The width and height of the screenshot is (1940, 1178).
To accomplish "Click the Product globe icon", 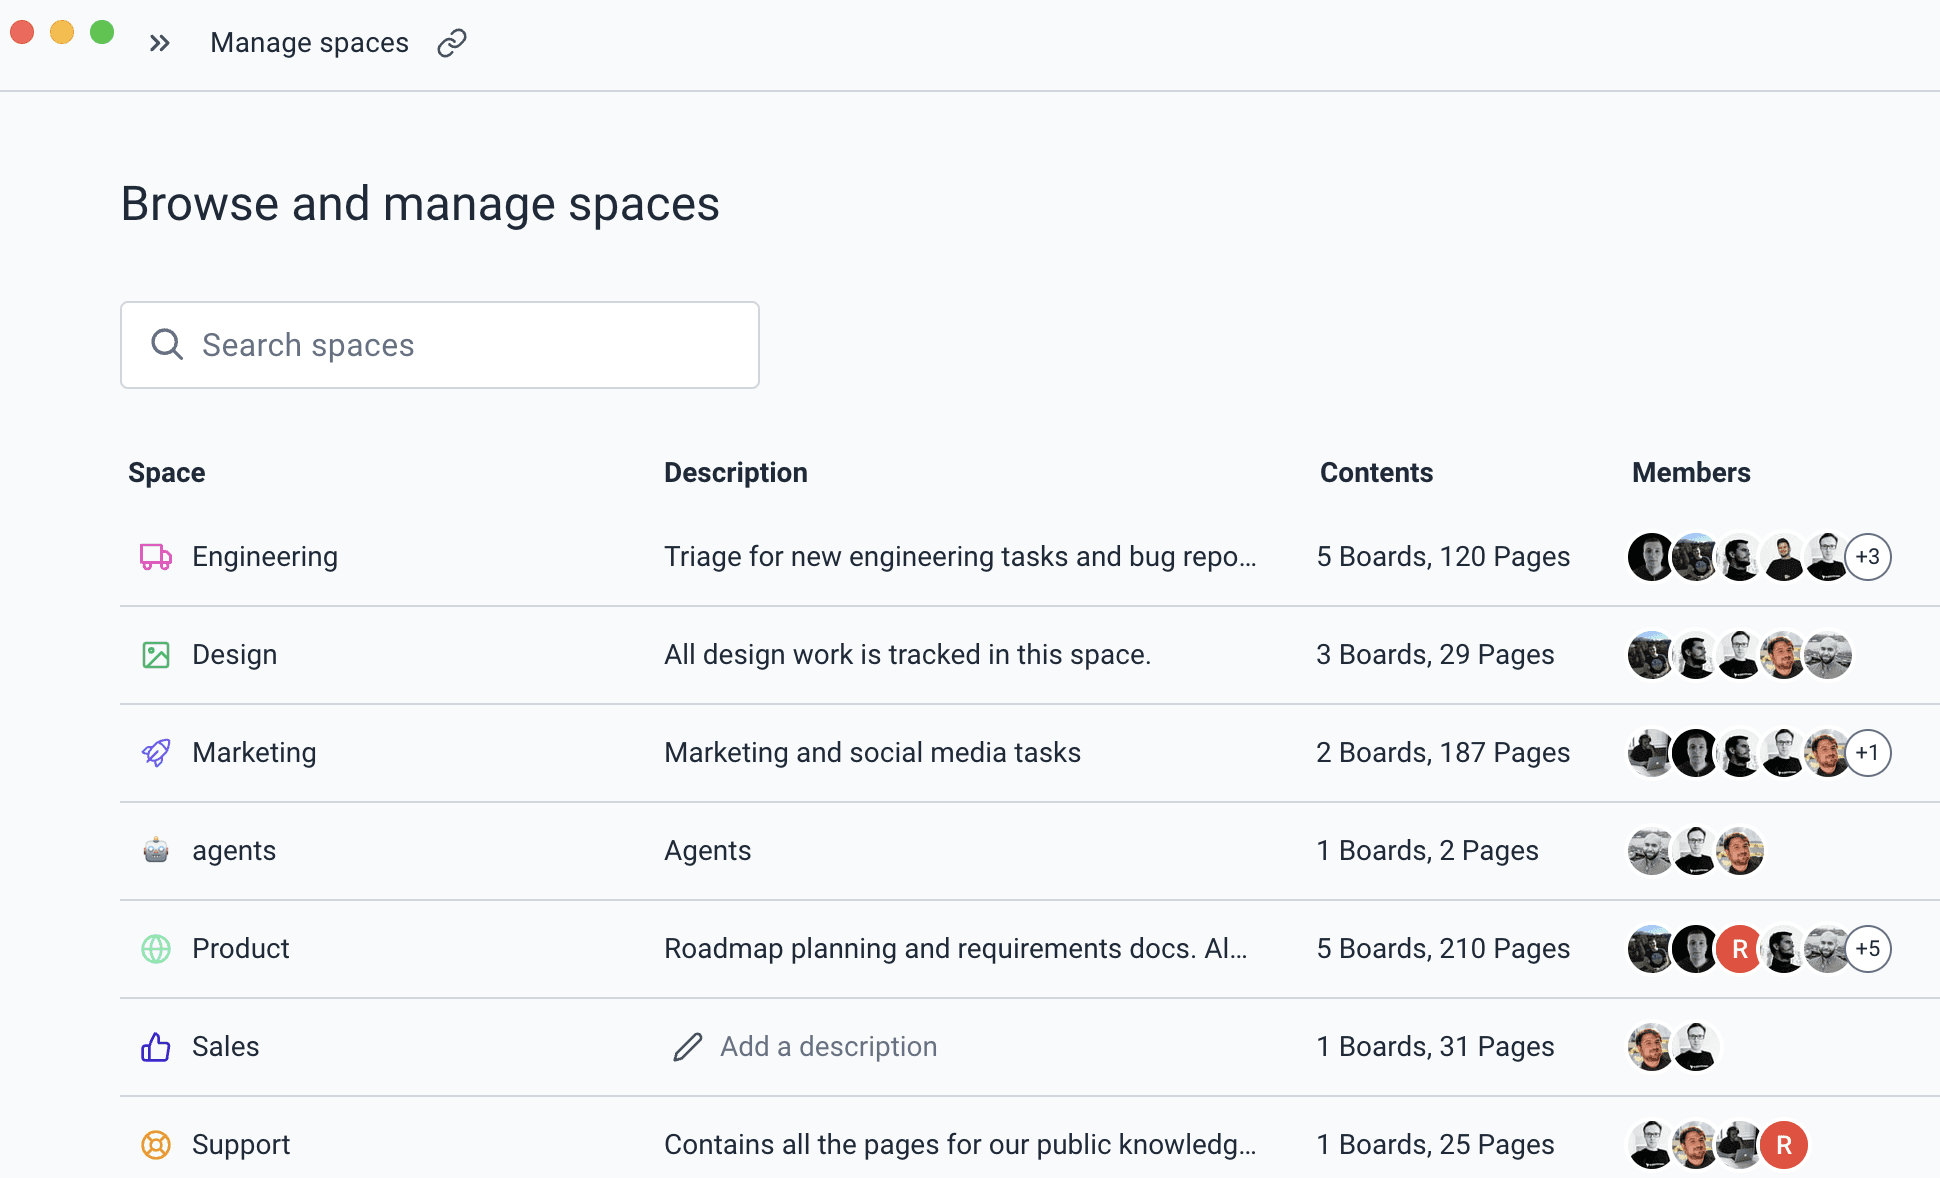I will 155,949.
